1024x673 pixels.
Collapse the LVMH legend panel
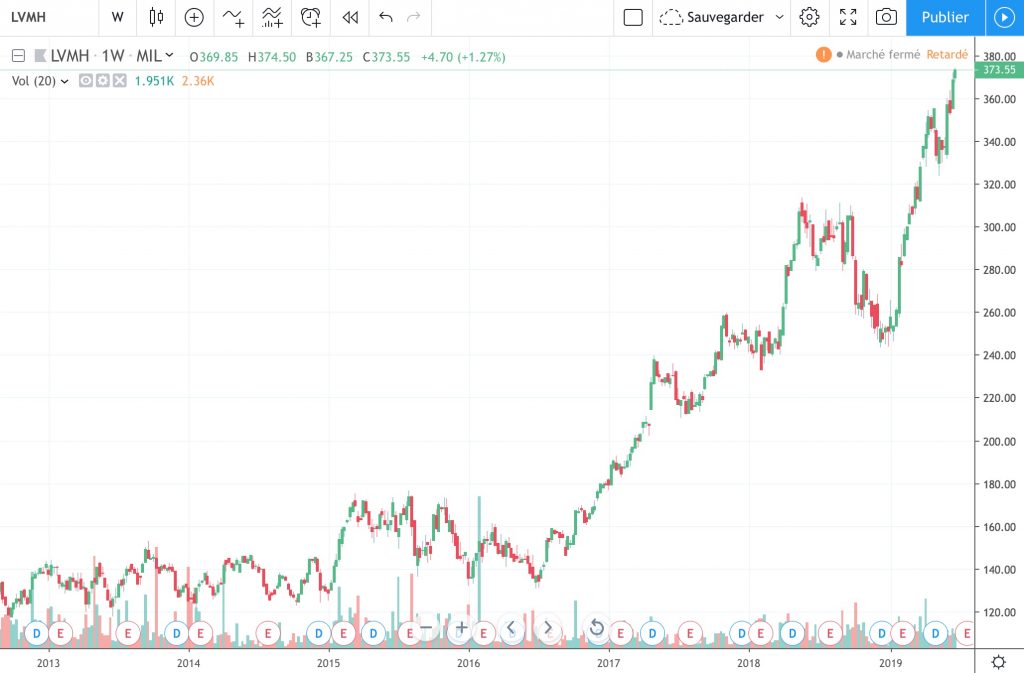(x=17, y=56)
